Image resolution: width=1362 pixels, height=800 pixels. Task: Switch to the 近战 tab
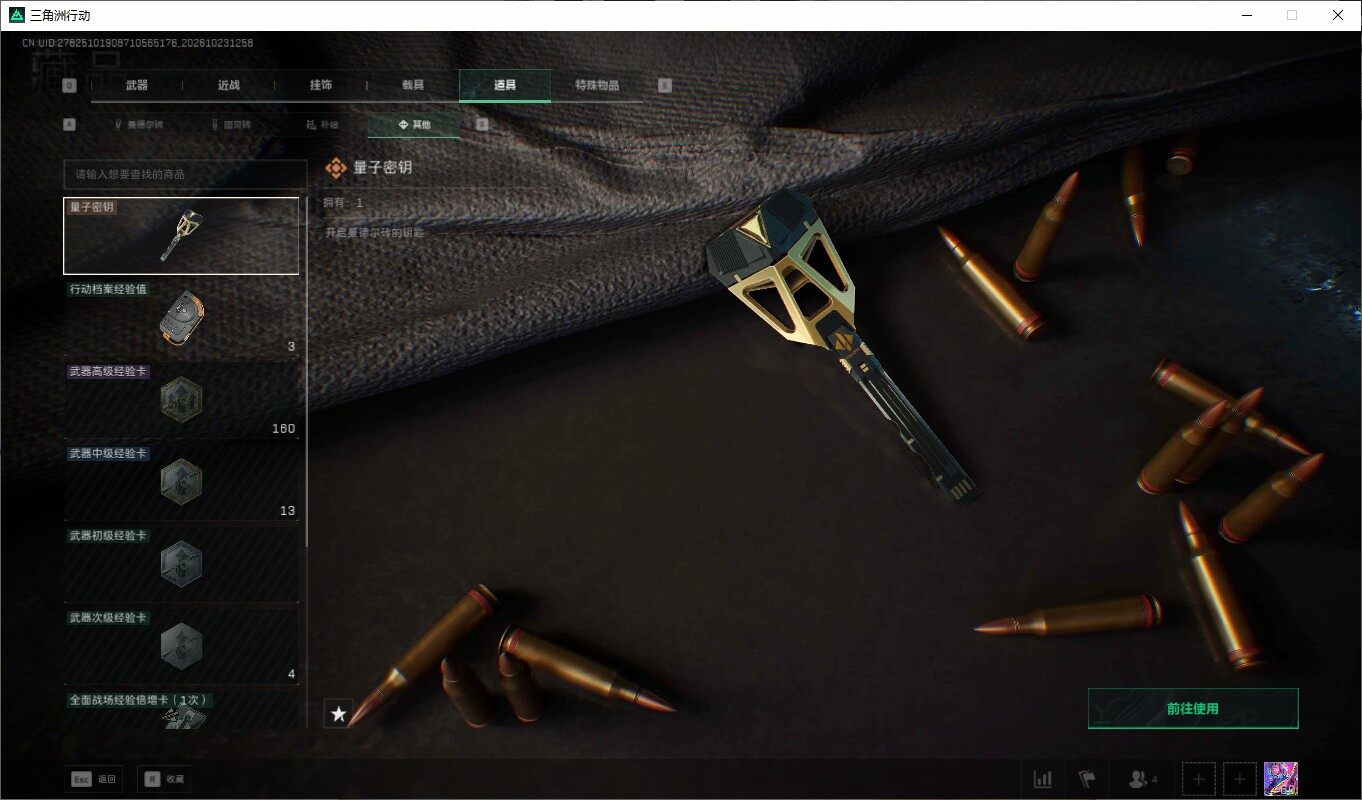pos(229,86)
